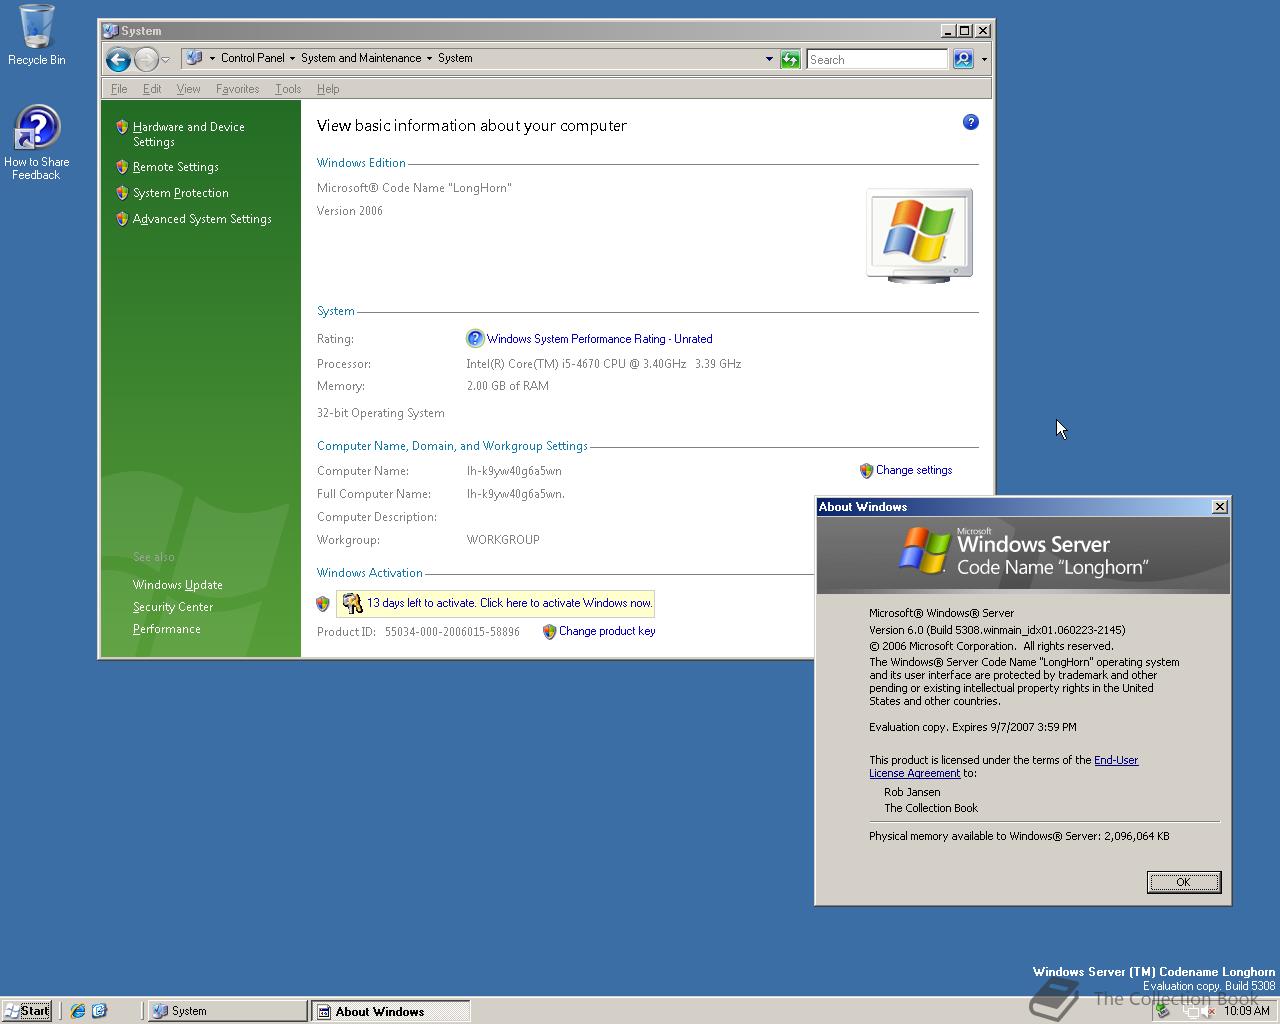The height and width of the screenshot is (1024, 1280).
Task: Open Performance in See also
Action: (167, 629)
